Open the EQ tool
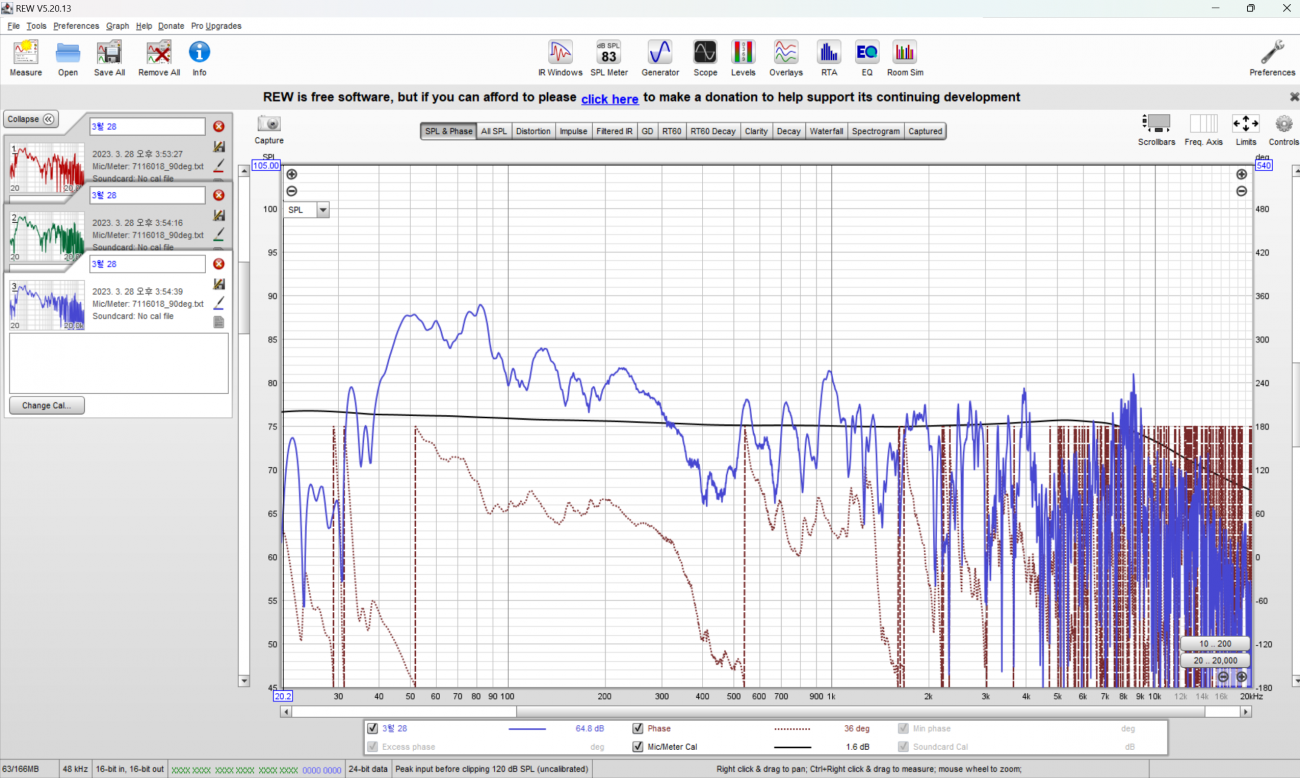 point(867,58)
